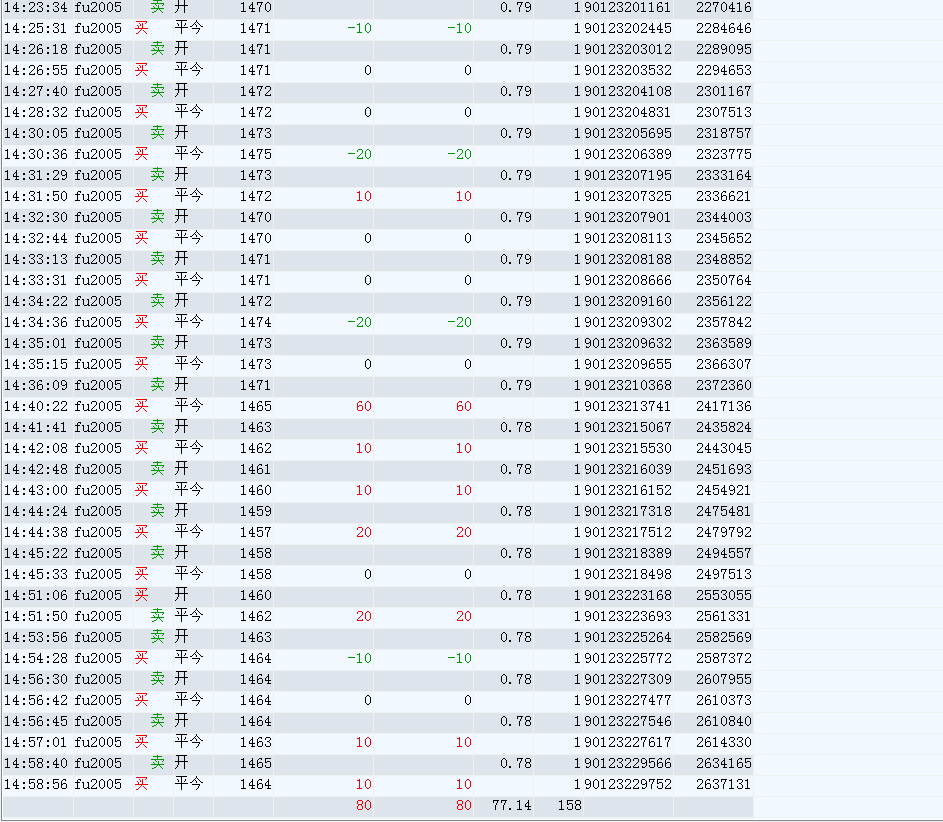
Task: Select total volume 158 in summary row
Action: pyautogui.click(x=570, y=807)
